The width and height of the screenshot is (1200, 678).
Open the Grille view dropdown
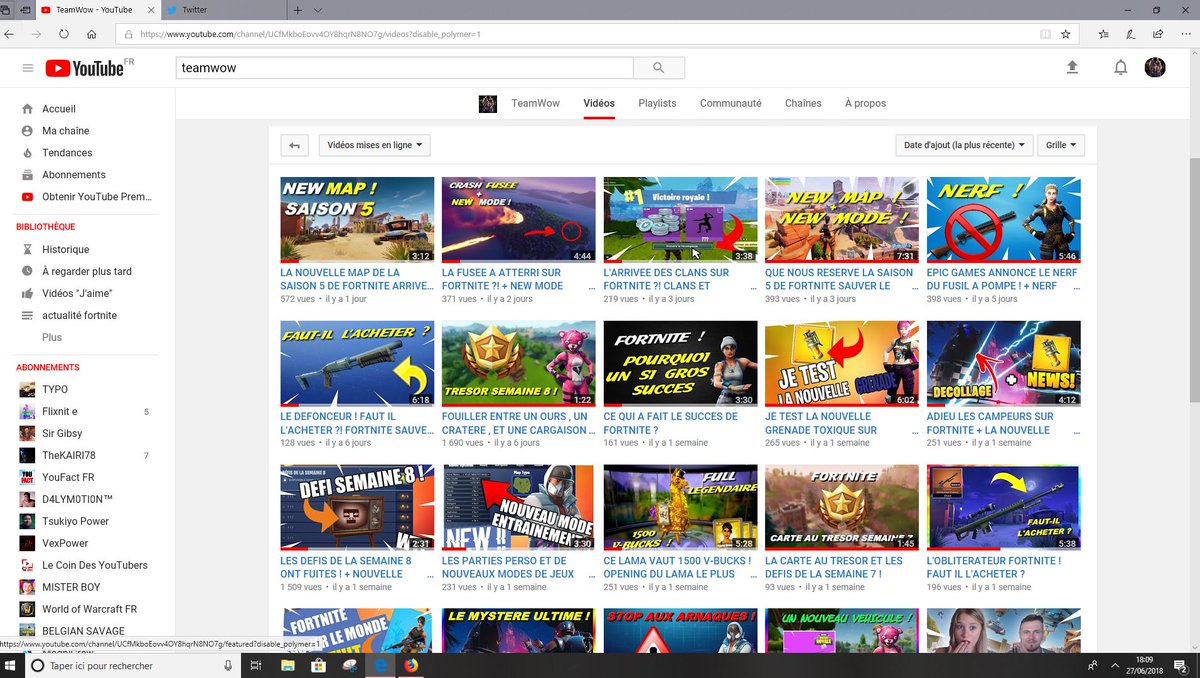tap(1061, 145)
